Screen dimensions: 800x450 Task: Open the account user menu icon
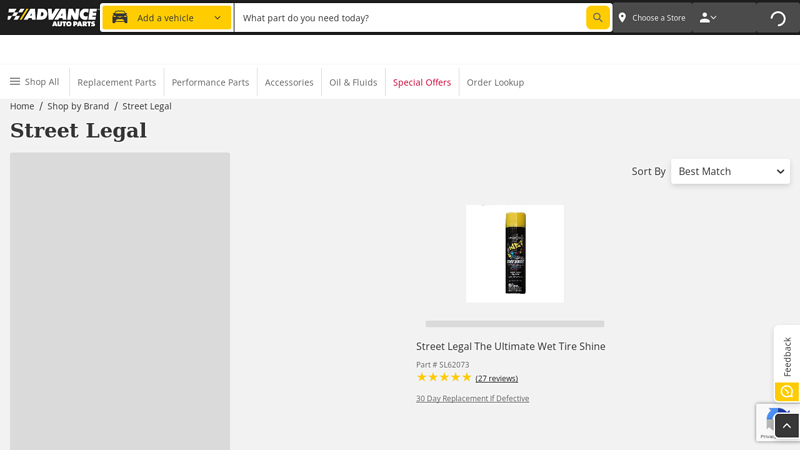click(708, 18)
